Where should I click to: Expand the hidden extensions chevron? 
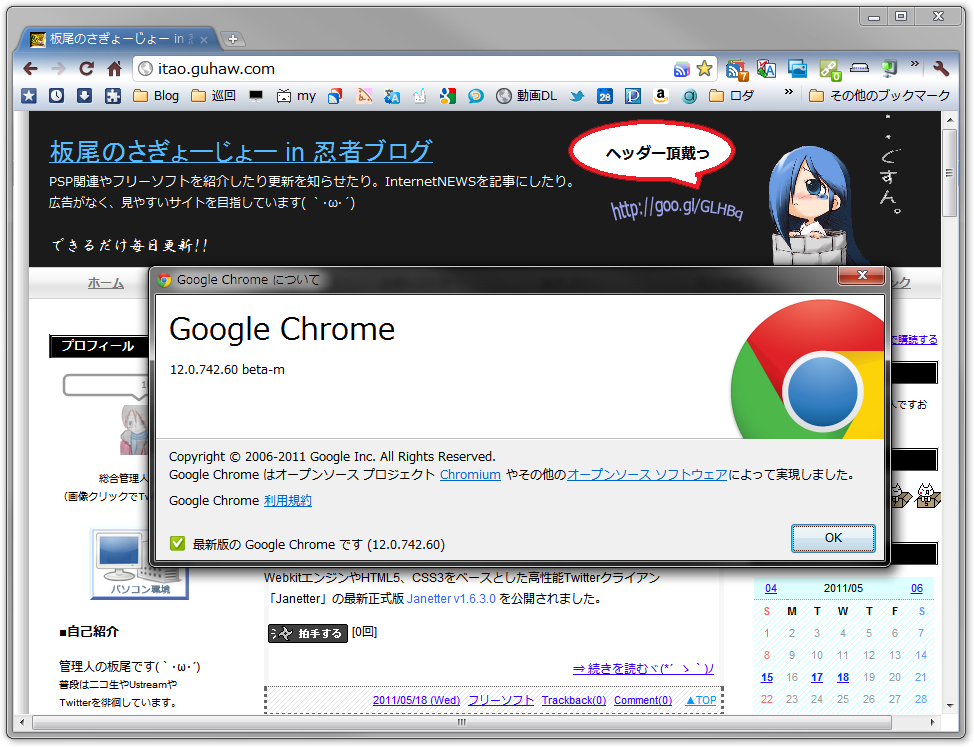[914, 63]
